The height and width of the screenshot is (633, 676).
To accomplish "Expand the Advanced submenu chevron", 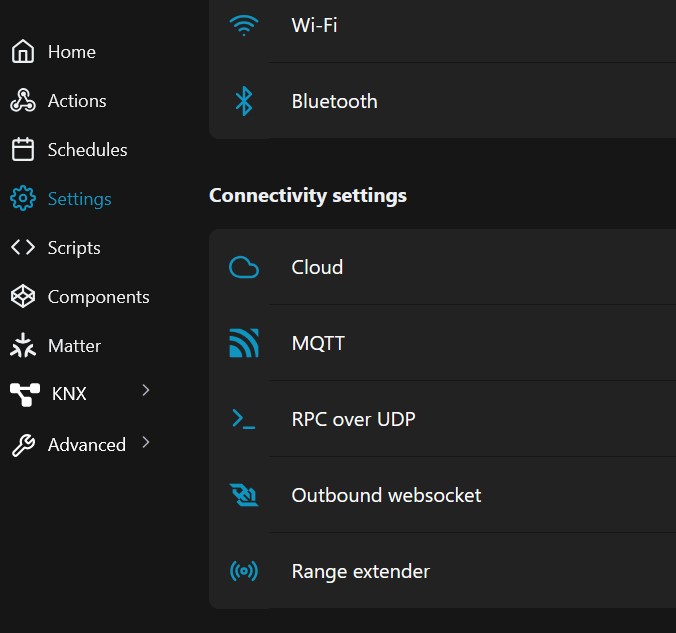I will (146, 442).
